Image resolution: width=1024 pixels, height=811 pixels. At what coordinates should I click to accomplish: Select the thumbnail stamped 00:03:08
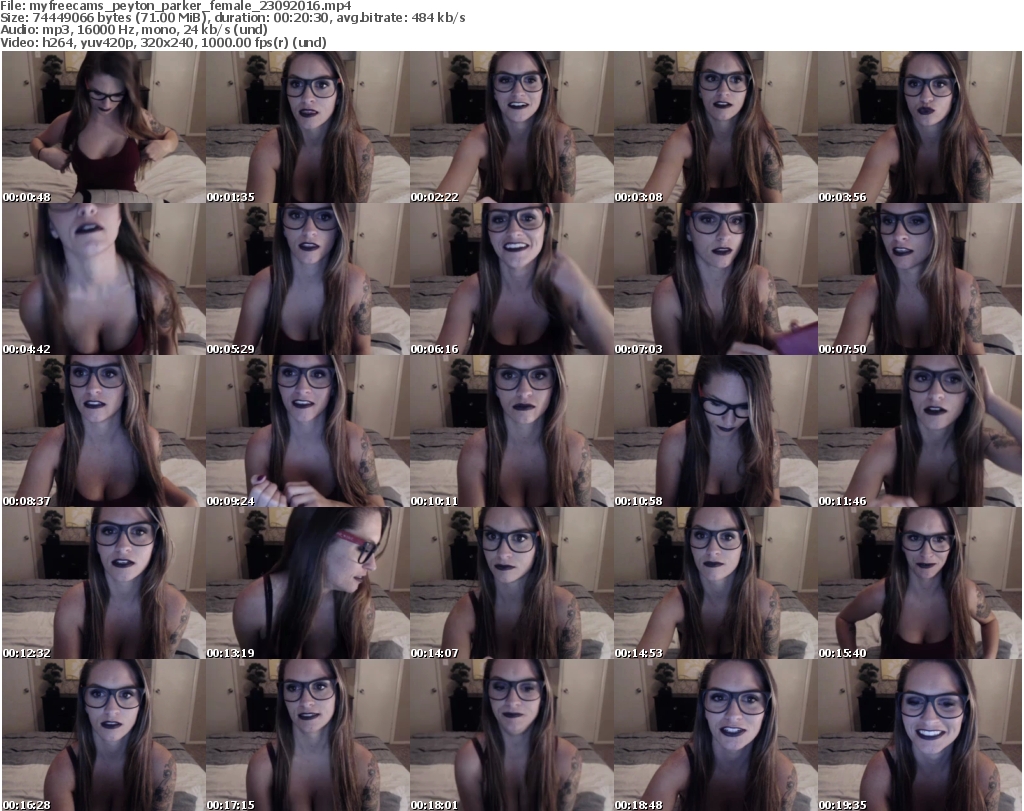coord(716,127)
